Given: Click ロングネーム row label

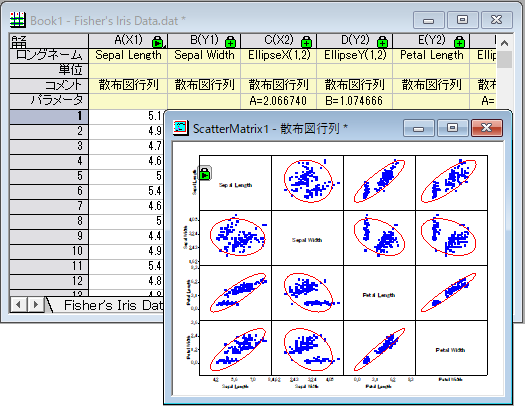Looking at the screenshot, I should click(49, 55).
